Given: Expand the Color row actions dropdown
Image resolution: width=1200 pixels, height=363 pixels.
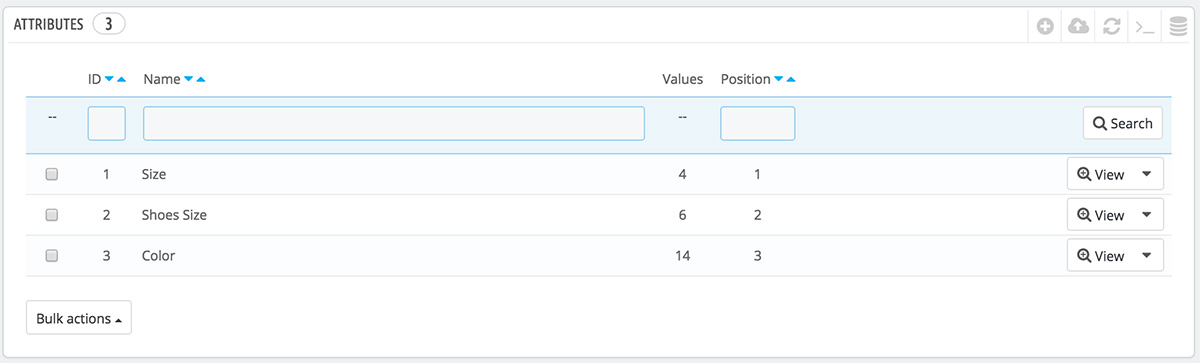Looking at the screenshot, I should 1147,256.
